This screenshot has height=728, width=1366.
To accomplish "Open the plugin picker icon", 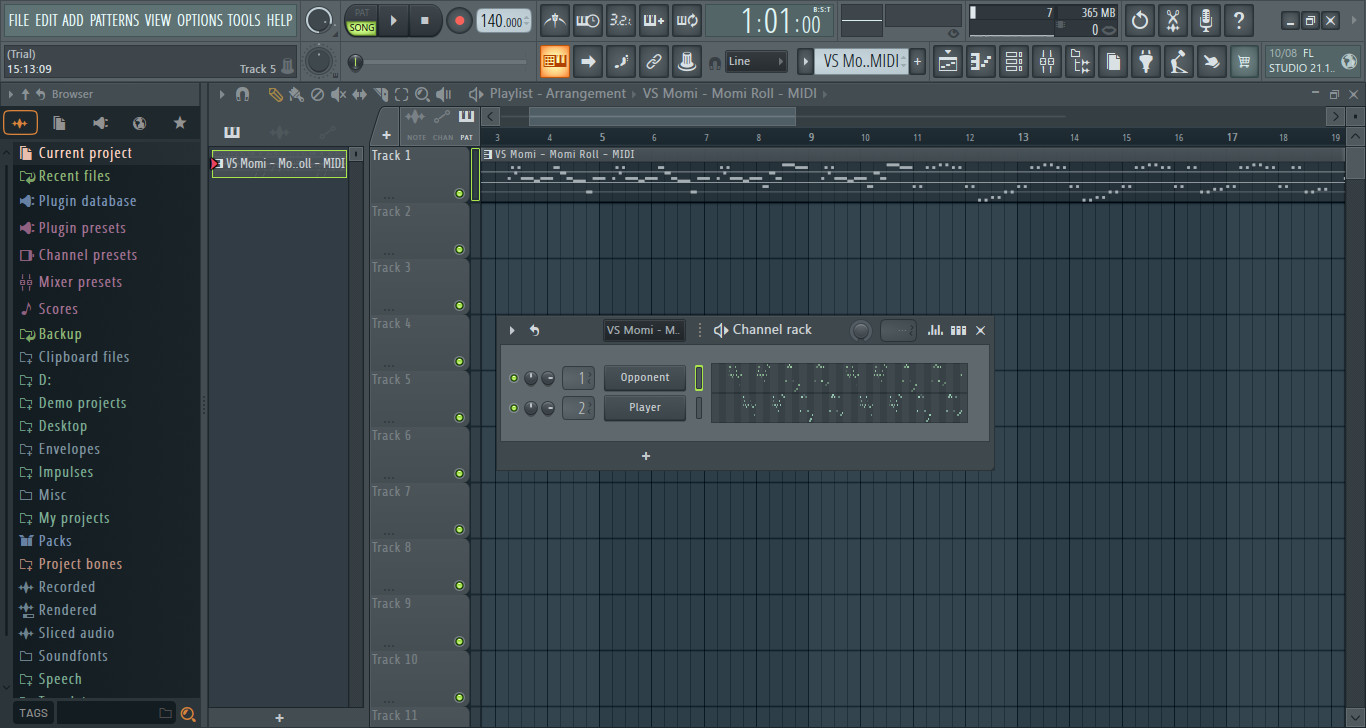I will coord(1145,61).
